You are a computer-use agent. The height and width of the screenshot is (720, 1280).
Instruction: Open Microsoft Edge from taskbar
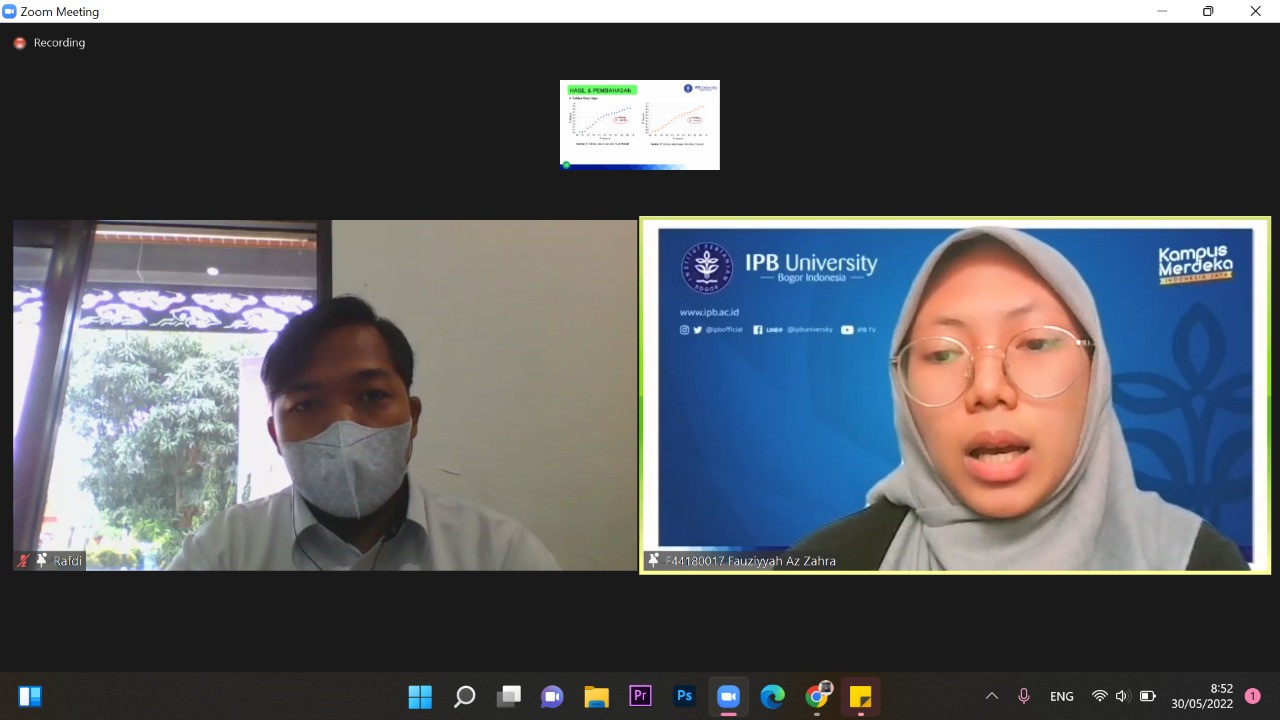coord(772,696)
